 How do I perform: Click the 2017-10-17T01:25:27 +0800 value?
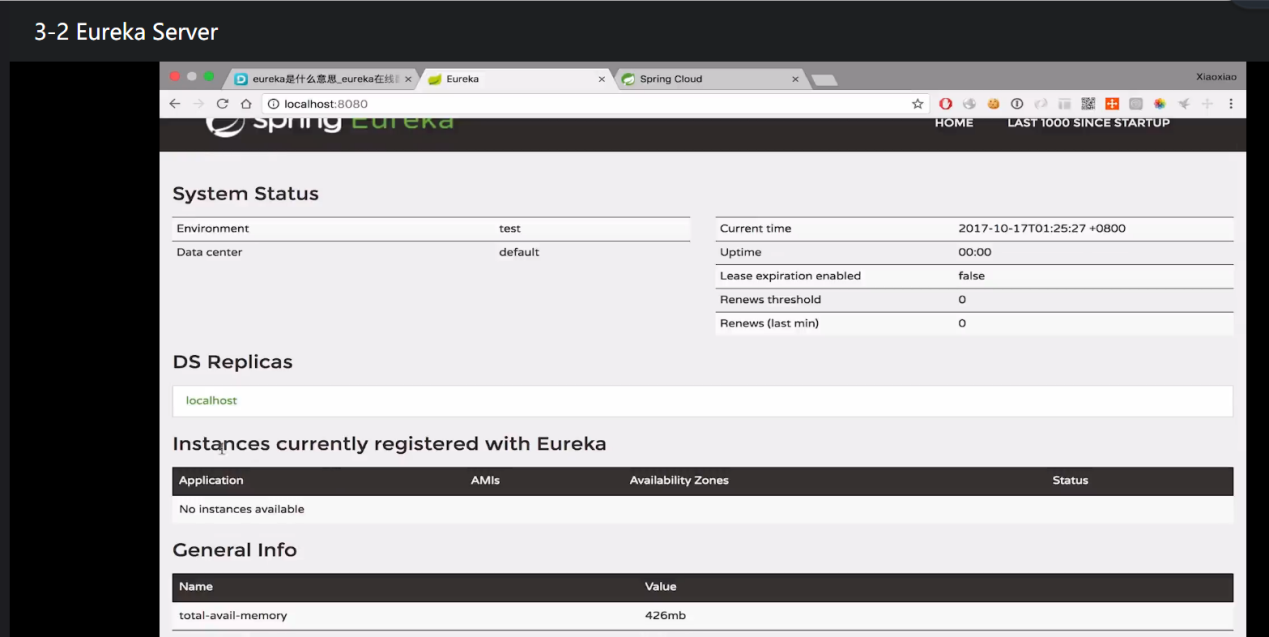pyautogui.click(x=1042, y=228)
